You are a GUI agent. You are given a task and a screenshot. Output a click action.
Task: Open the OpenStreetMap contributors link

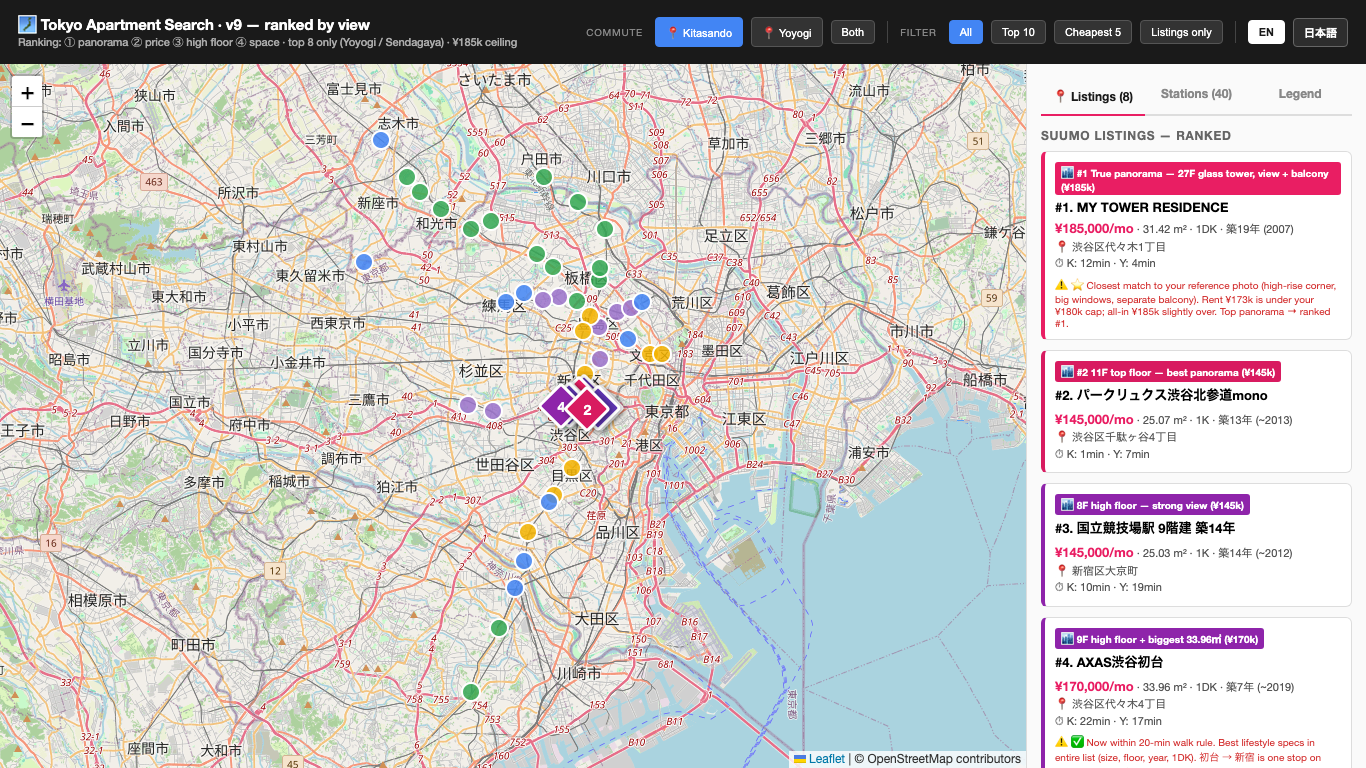point(944,759)
